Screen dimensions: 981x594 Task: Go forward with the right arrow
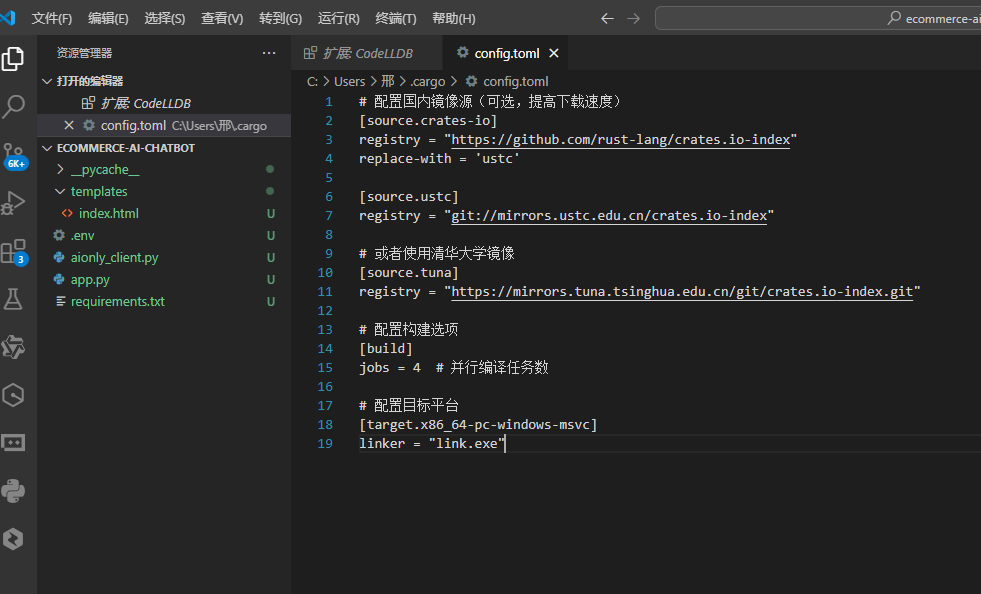coord(634,19)
